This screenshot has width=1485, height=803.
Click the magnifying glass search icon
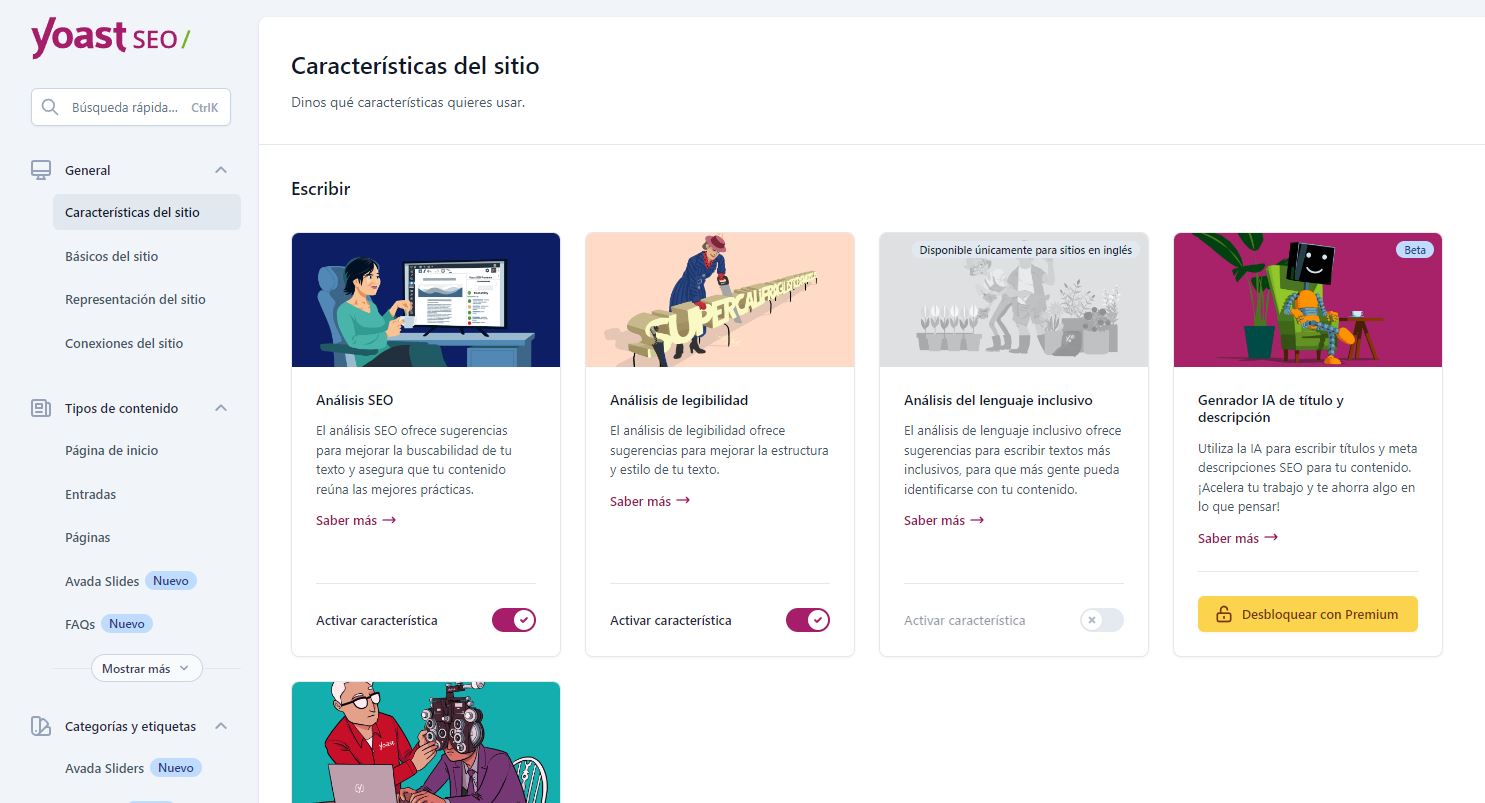click(x=50, y=107)
